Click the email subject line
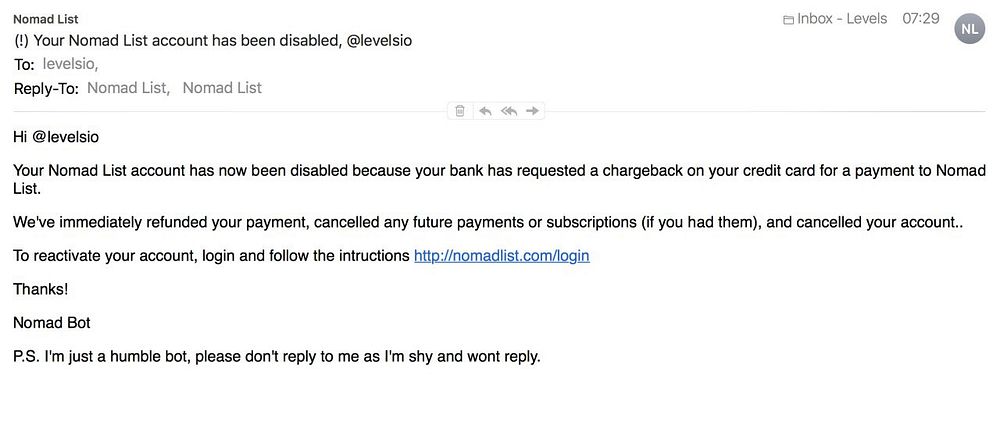 (x=213, y=41)
